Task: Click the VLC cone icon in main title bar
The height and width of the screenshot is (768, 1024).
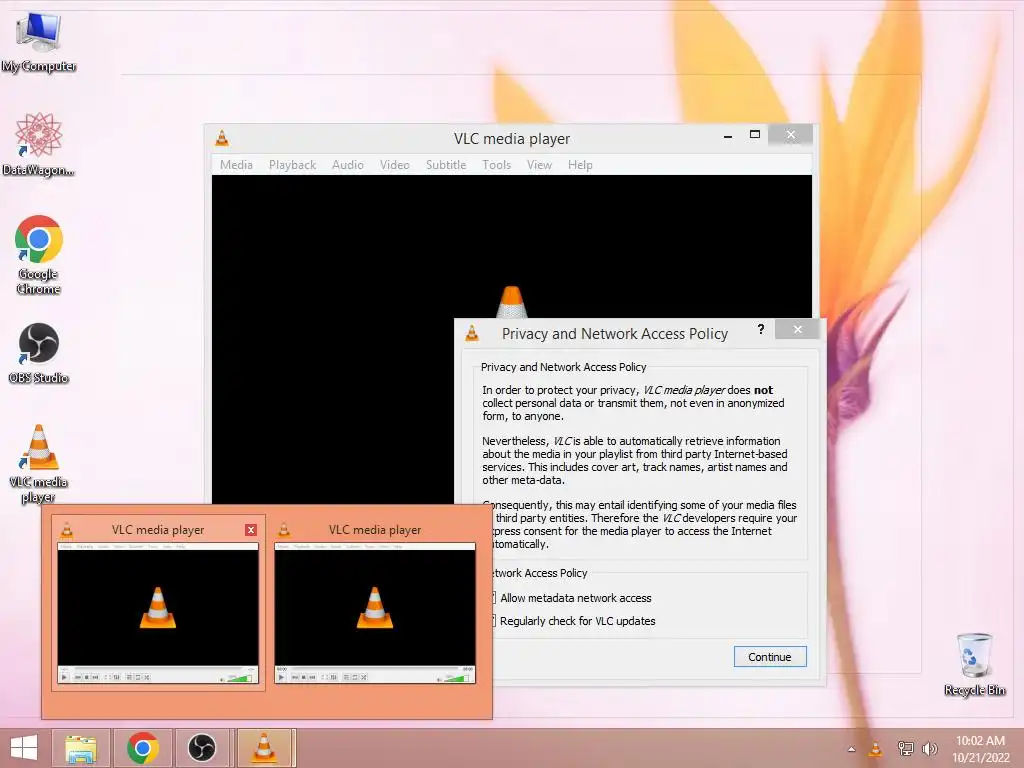Action: tap(222, 138)
